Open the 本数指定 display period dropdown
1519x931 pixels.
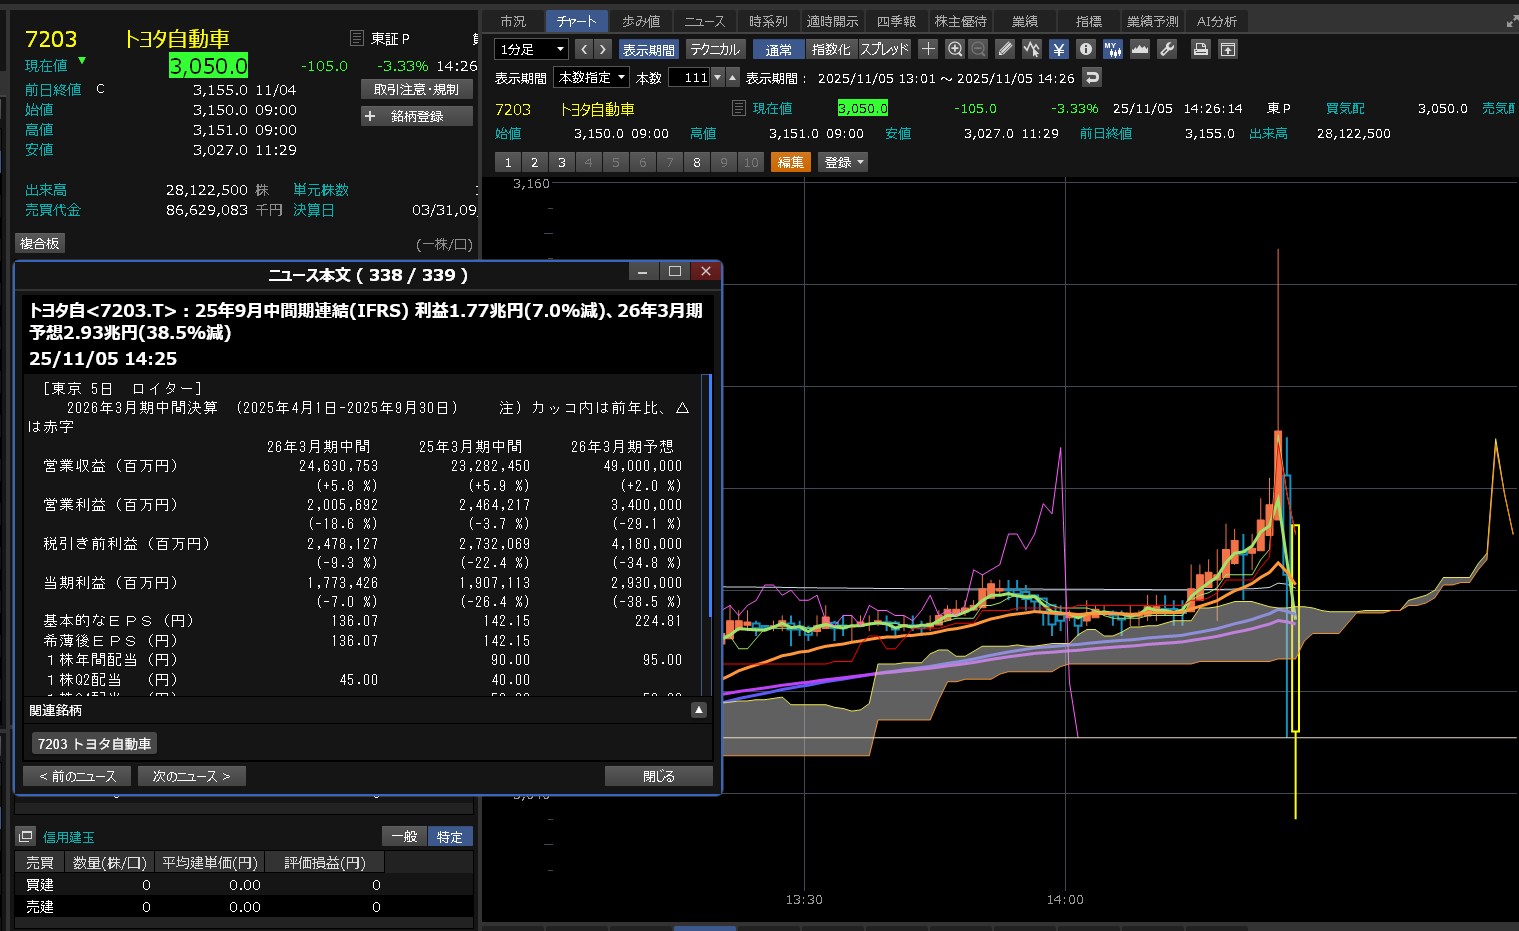tap(592, 77)
